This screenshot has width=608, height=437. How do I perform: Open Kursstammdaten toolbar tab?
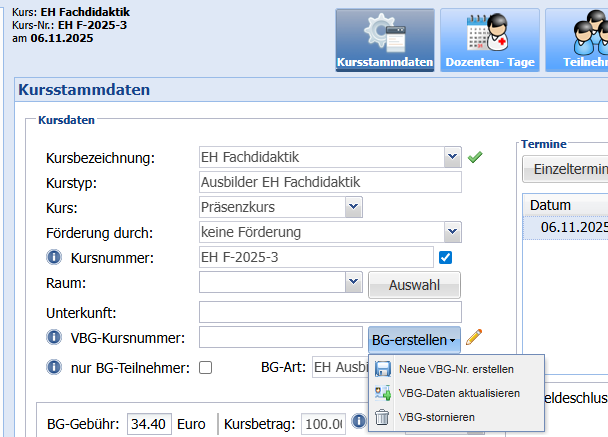pos(385,41)
